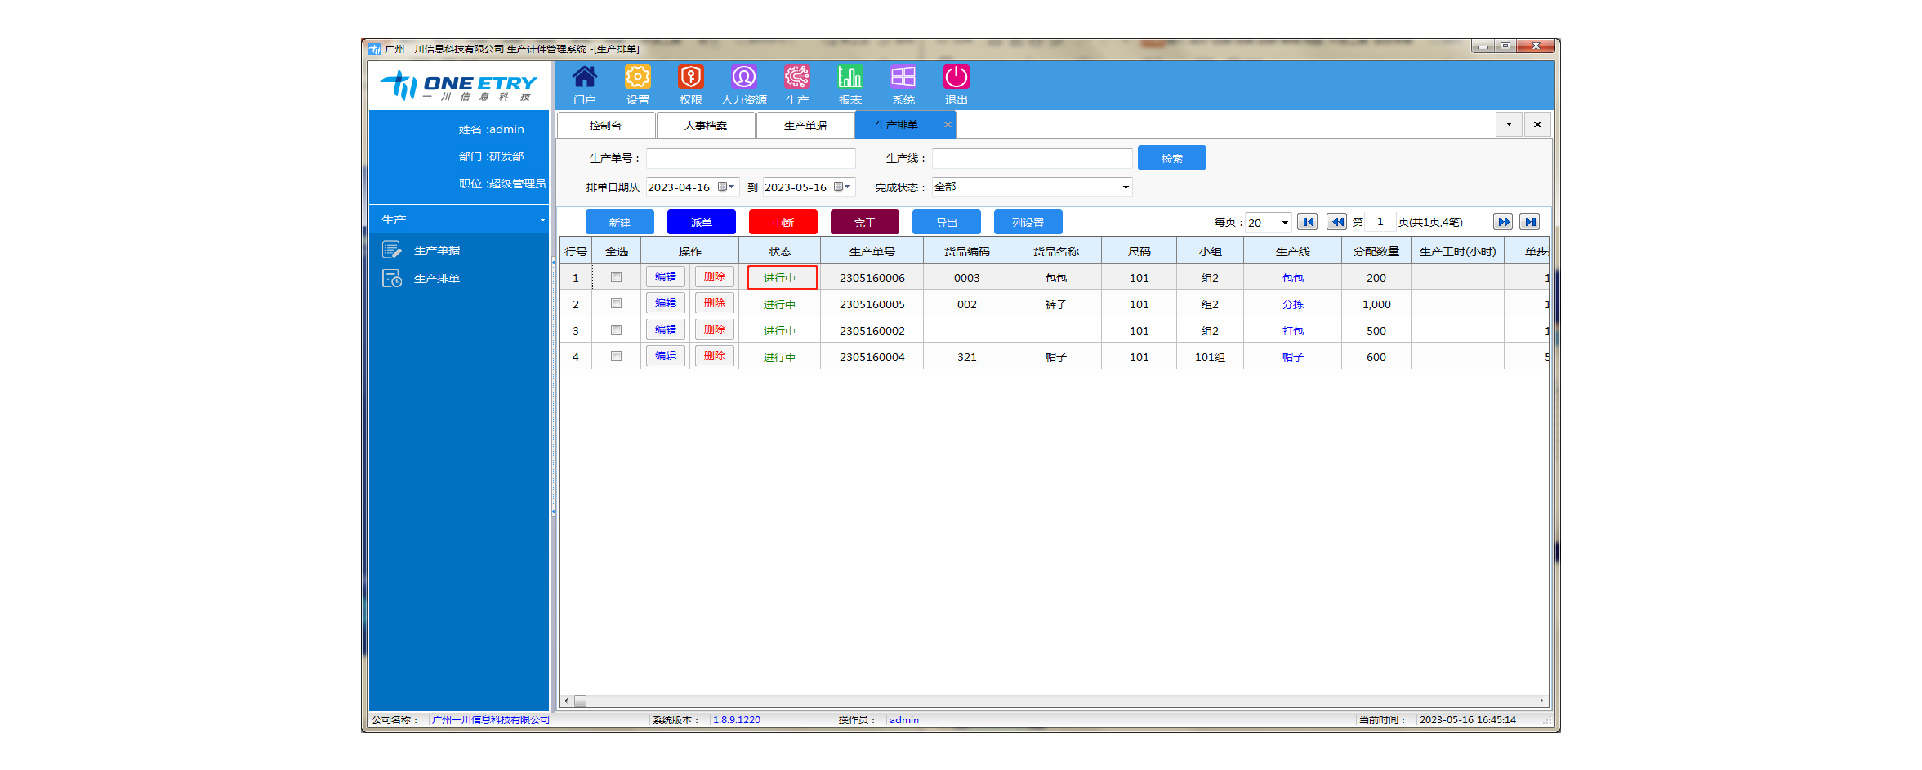Click the 检索 search button
This screenshot has width=1922, height=770.
(x=1172, y=158)
